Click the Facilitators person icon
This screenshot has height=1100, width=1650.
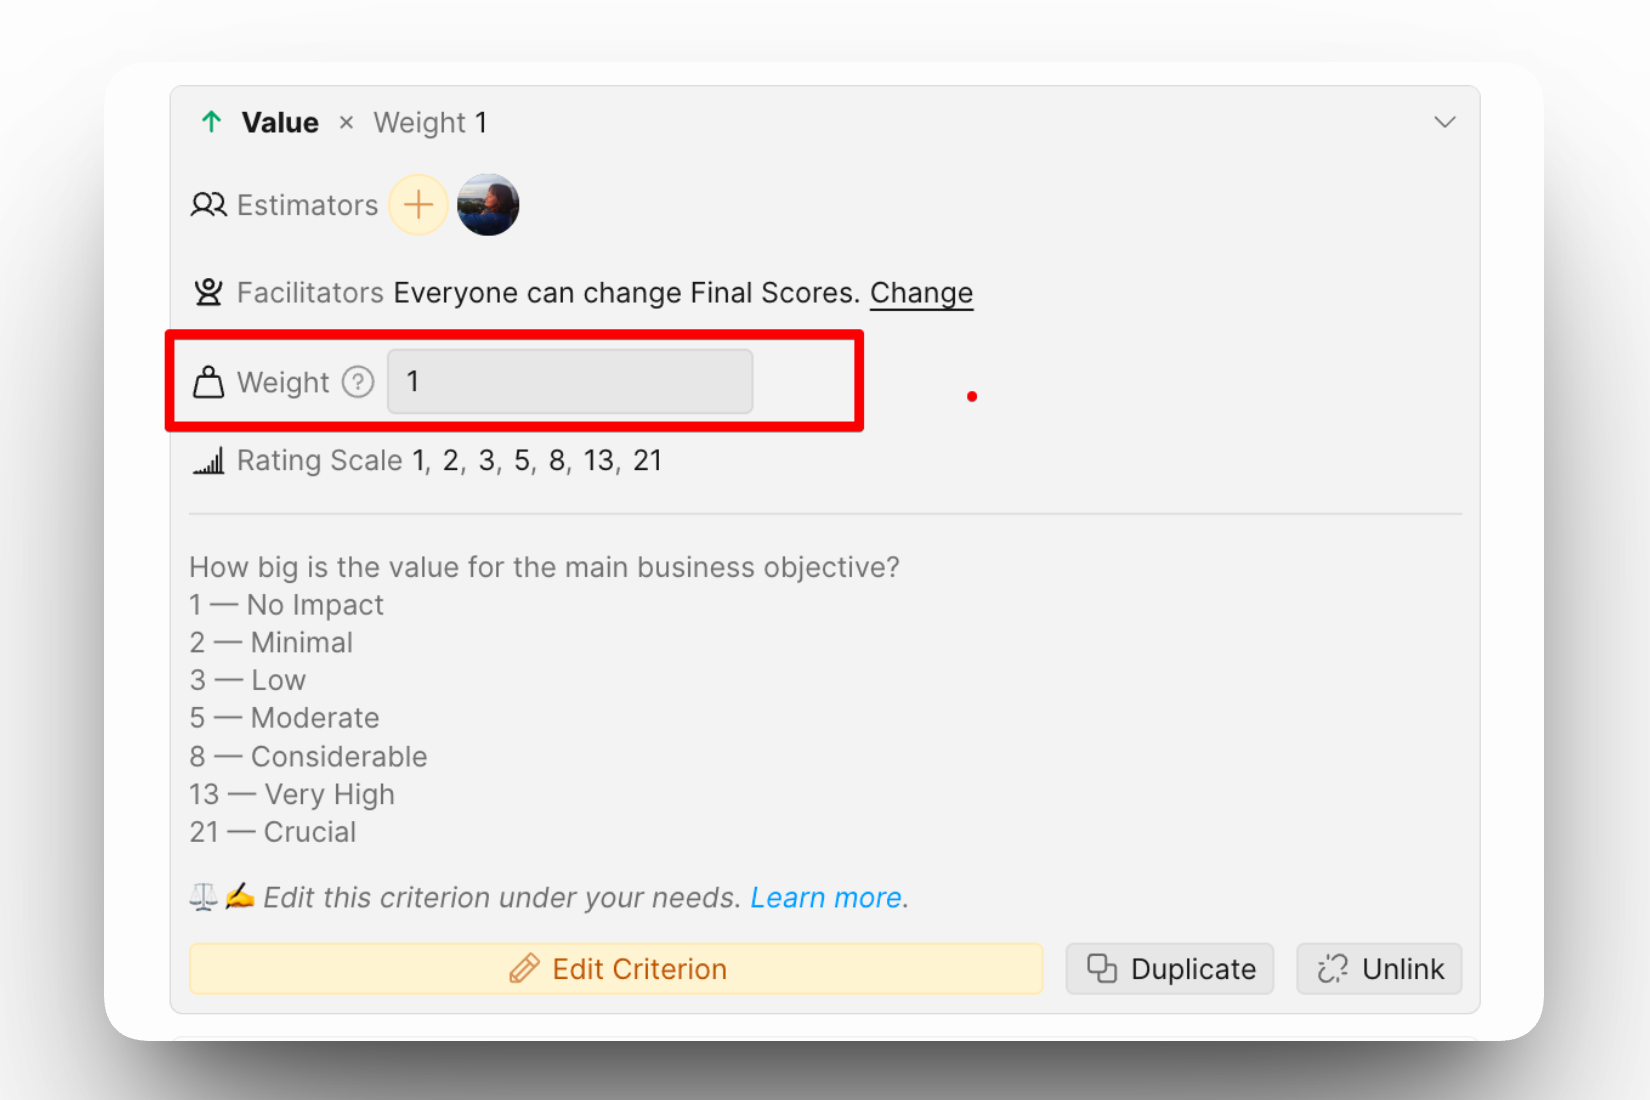tap(208, 293)
